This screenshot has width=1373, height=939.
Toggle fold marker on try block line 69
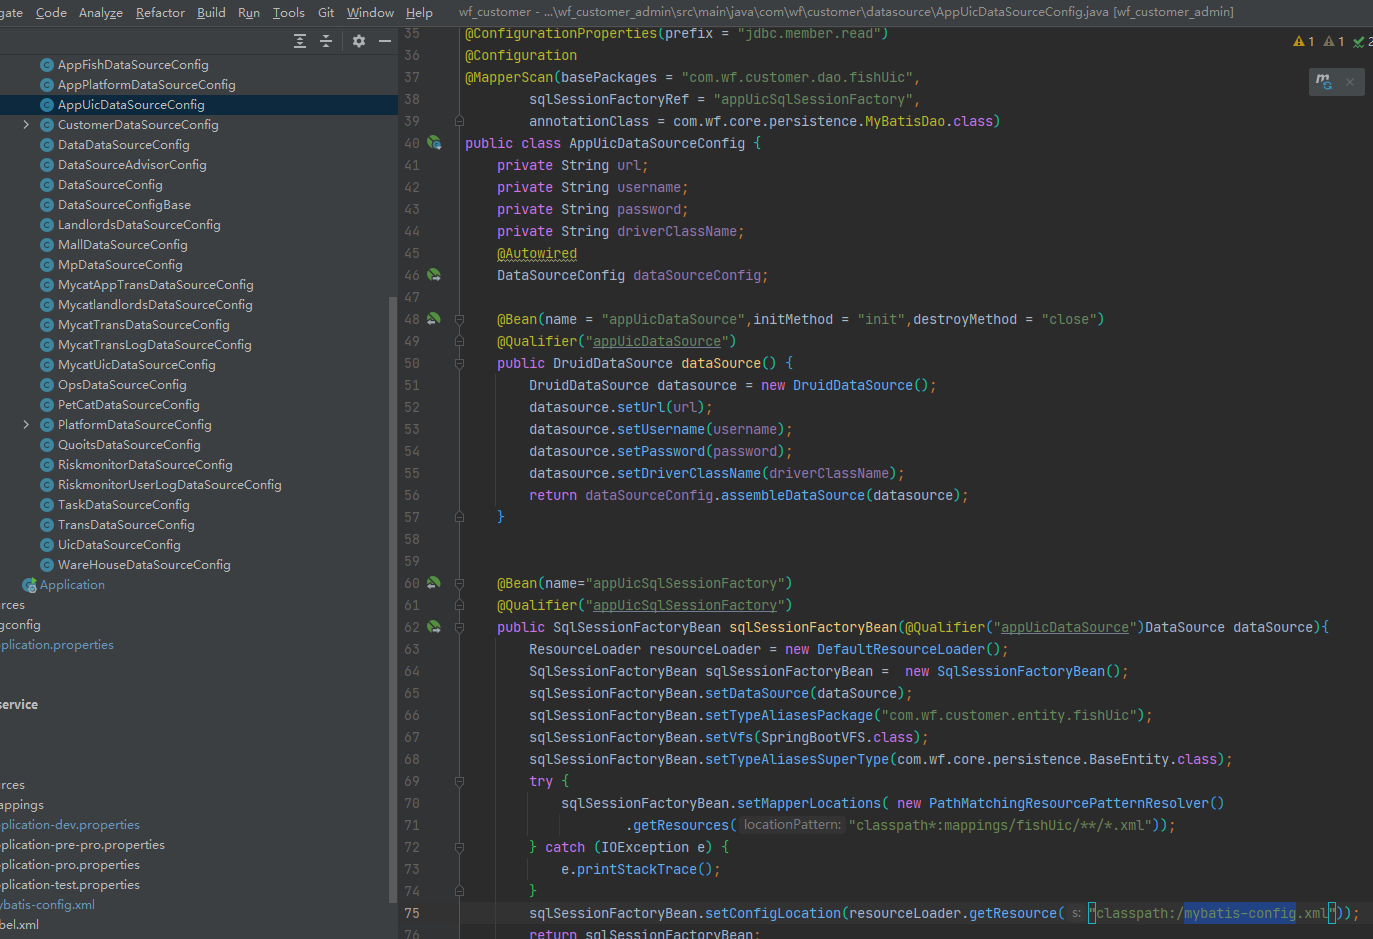click(x=460, y=781)
